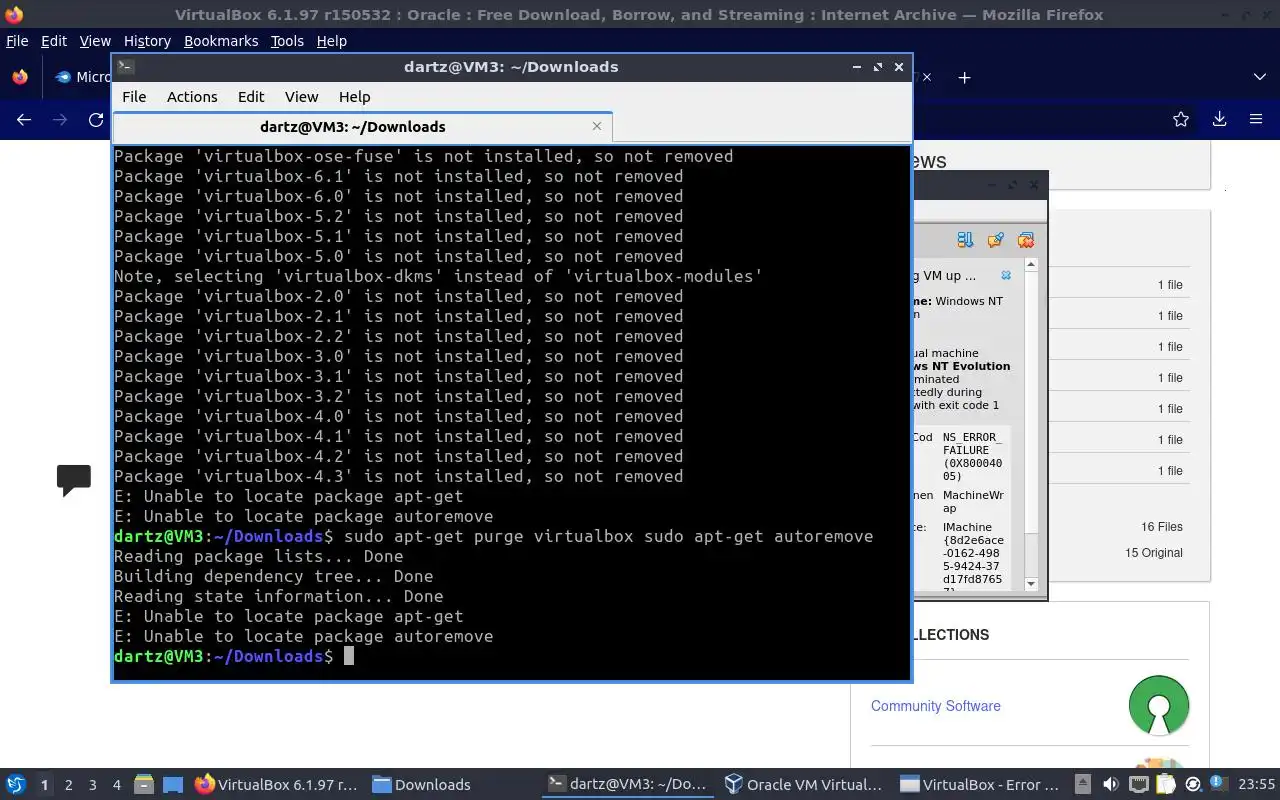Open the Firefox hamburger application menu
1280x800 pixels.
point(1256,119)
